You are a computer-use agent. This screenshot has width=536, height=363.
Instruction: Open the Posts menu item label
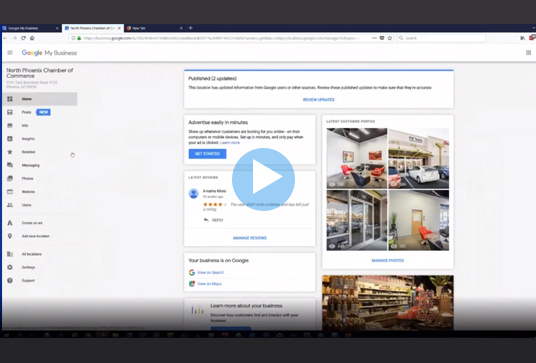pos(26,112)
